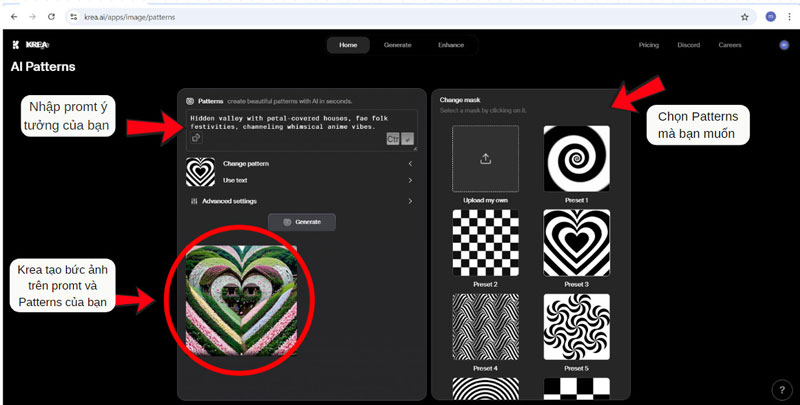Click the Generate button
Viewport: 800px width, 405px height.
point(302,222)
